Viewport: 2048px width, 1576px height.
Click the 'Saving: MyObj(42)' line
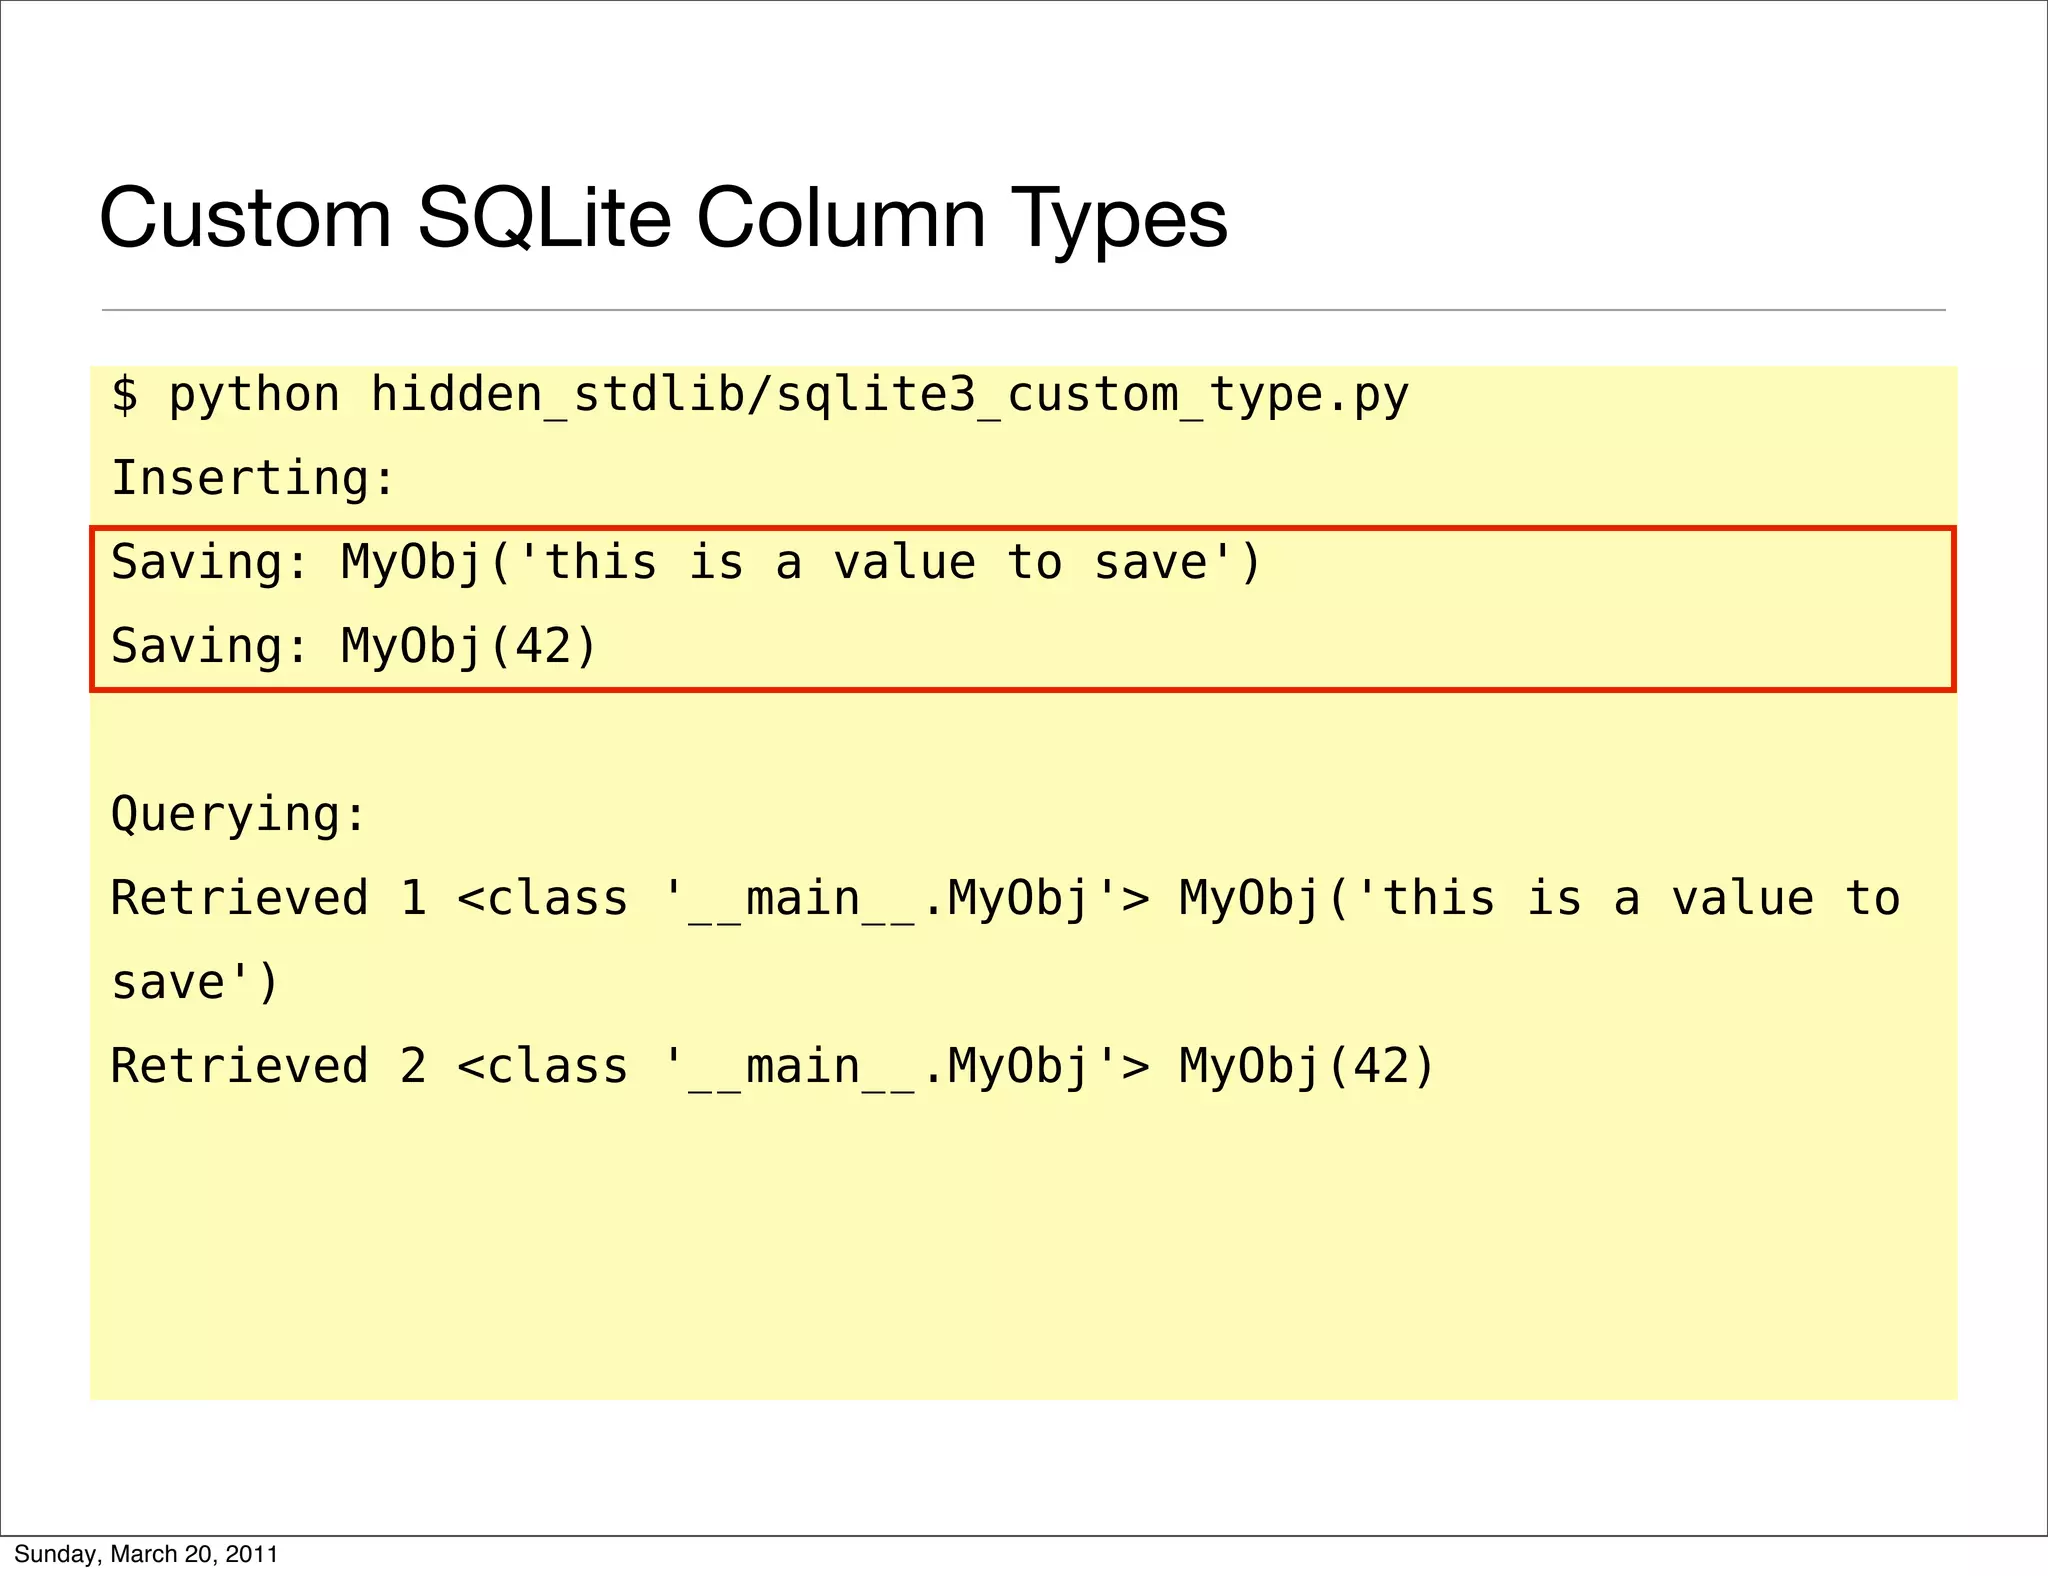point(354,647)
